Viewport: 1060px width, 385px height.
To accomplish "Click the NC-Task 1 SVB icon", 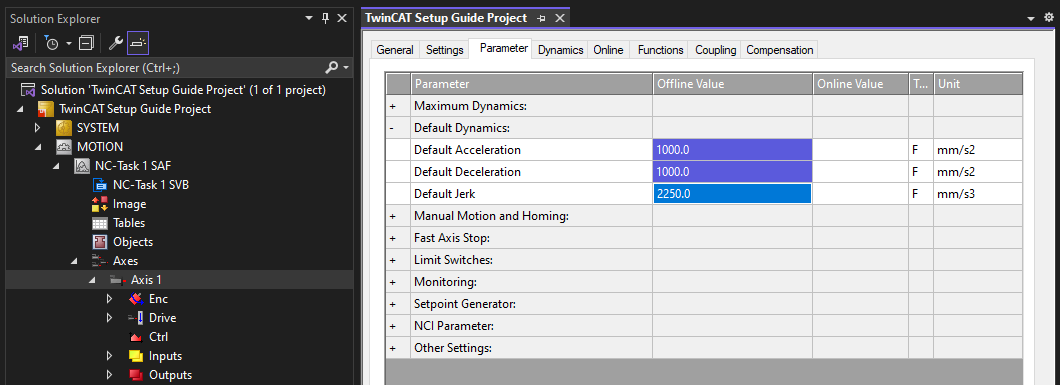I will click(100, 184).
